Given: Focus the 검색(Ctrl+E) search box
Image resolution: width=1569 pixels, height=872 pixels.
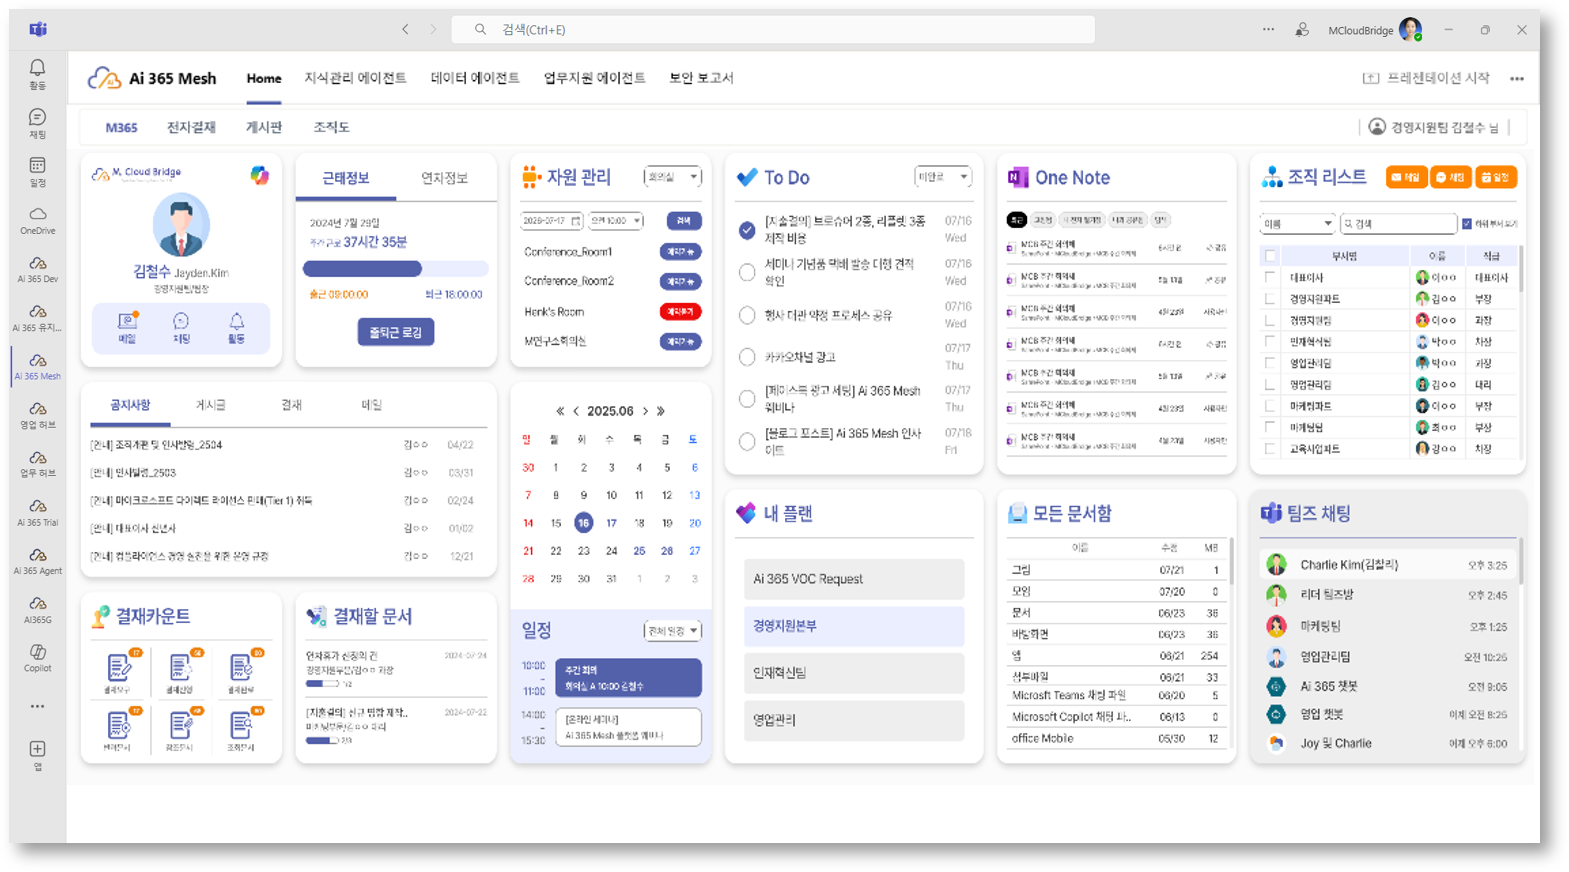Looking at the screenshot, I should [x=773, y=29].
